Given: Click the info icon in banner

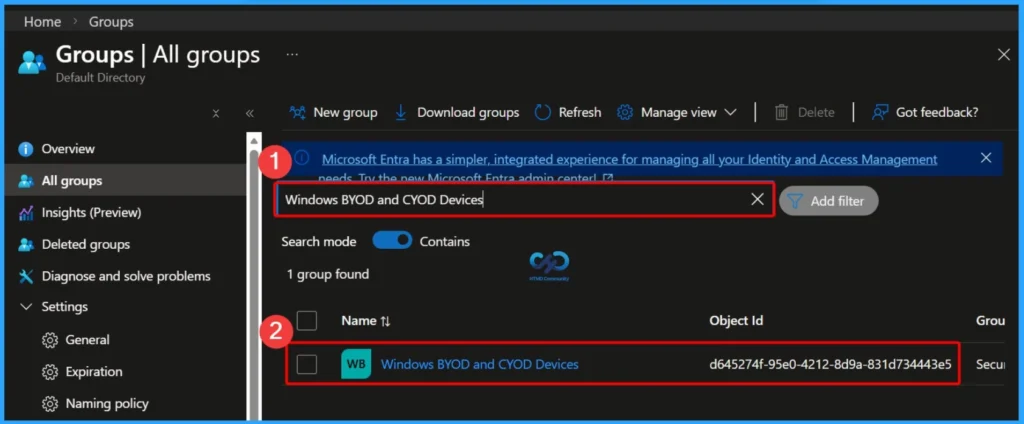Looking at the screenshot, I should coord(301,158).
